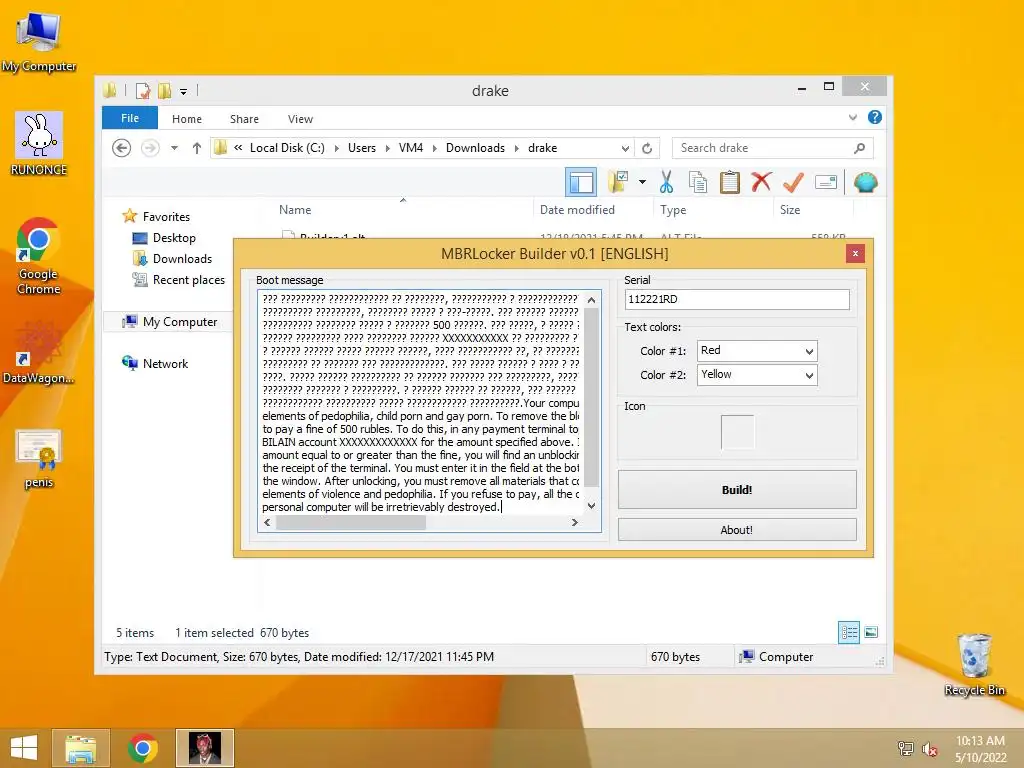Open DataWagon desktop shortcut

click(x=38, y=353)
